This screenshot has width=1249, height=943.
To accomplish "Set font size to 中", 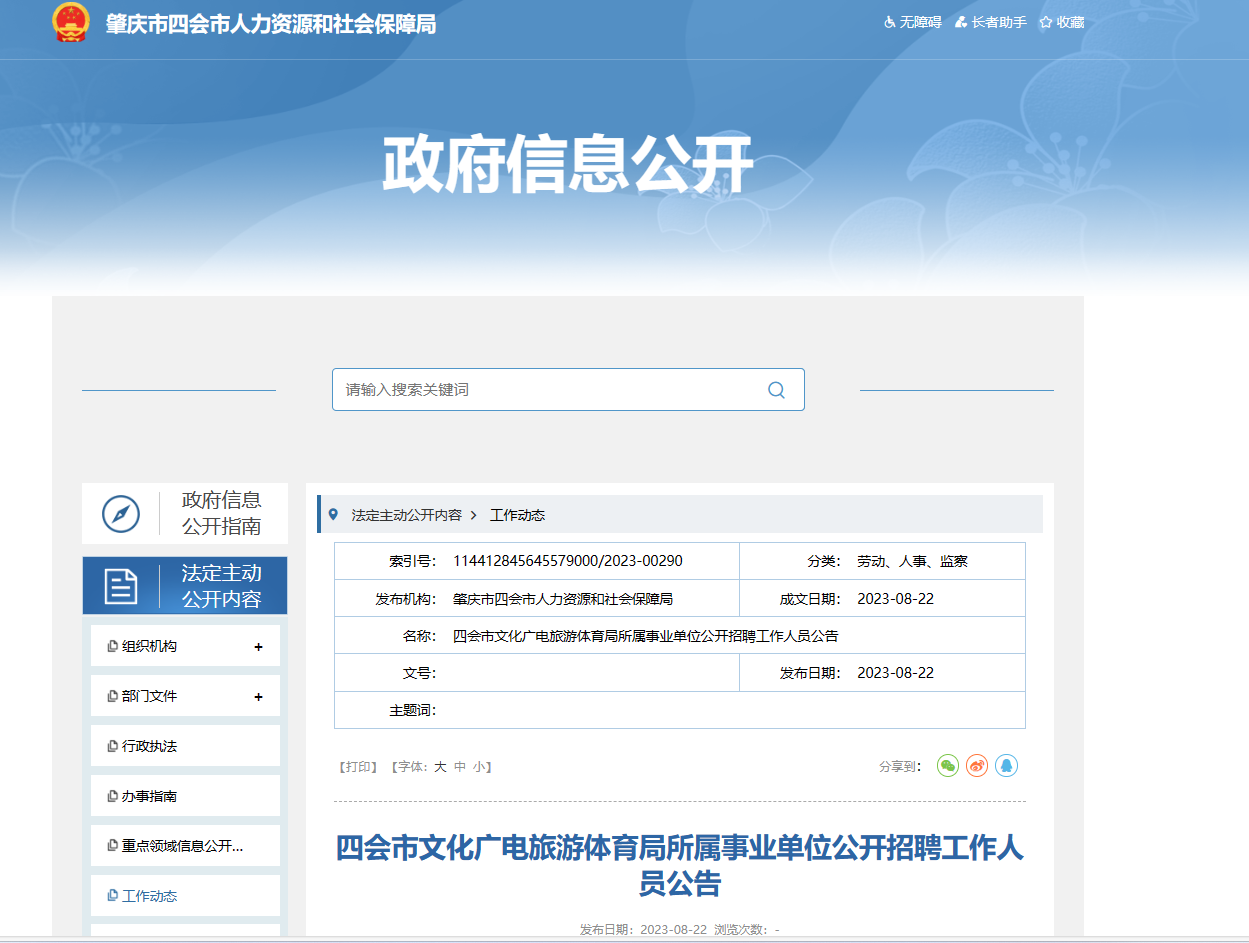I will [460, 767].
